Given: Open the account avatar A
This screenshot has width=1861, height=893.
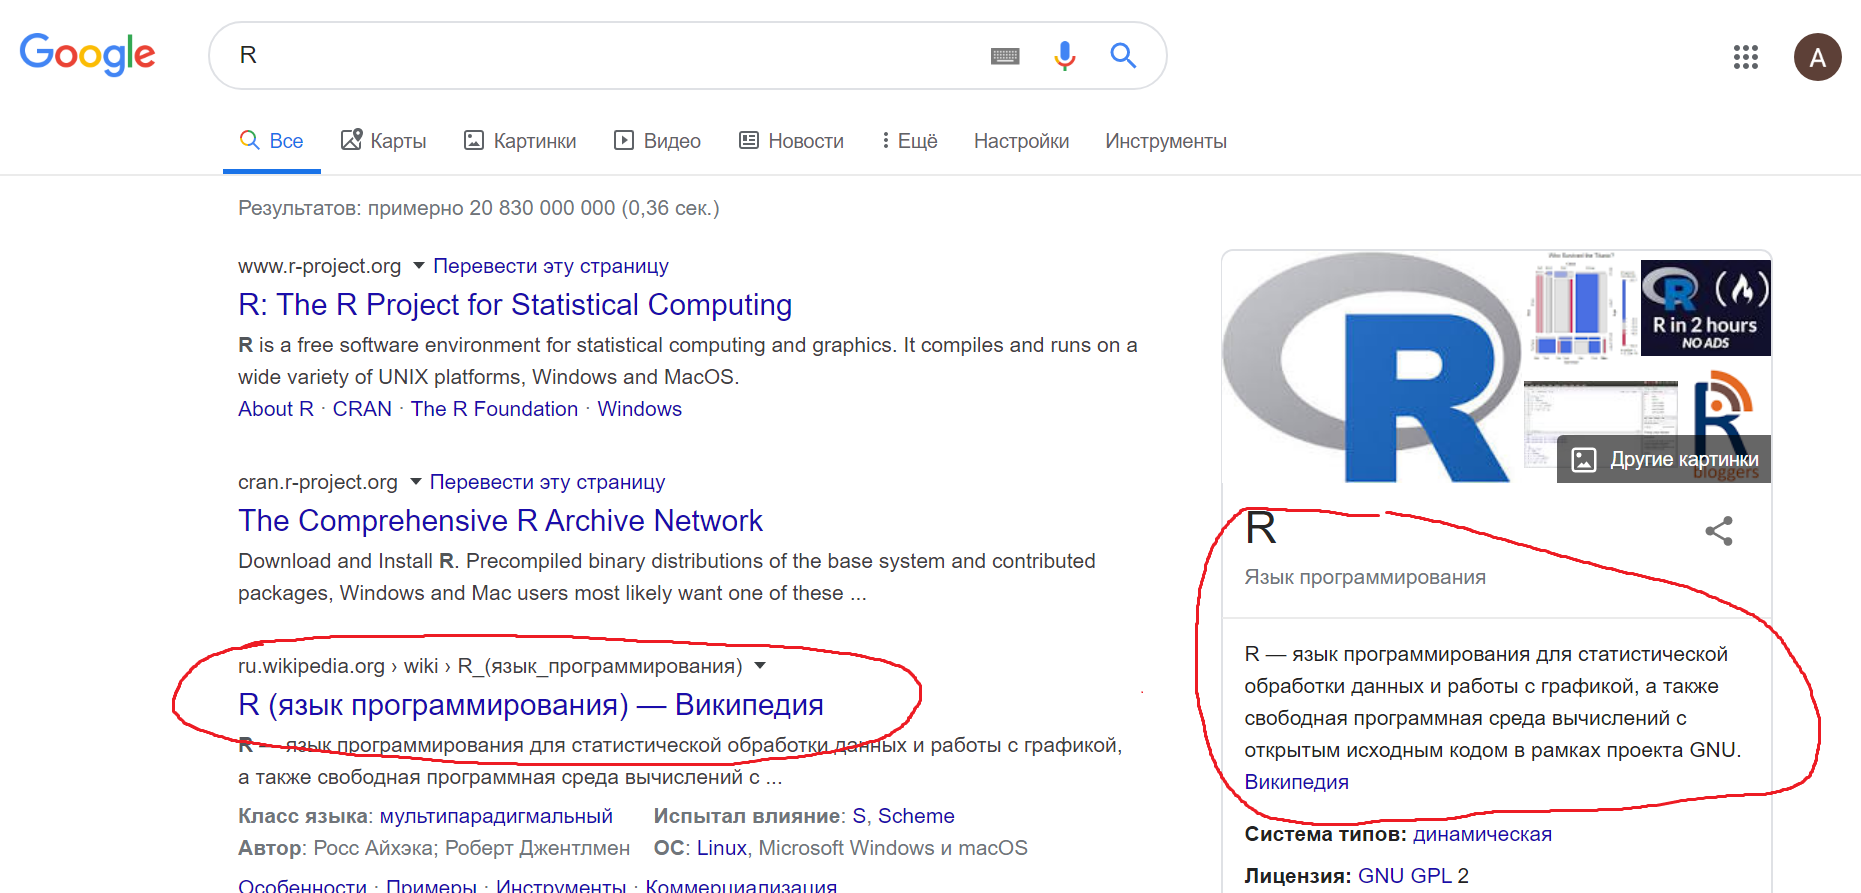Looking at the screenshot, I should pos(1817,57).
